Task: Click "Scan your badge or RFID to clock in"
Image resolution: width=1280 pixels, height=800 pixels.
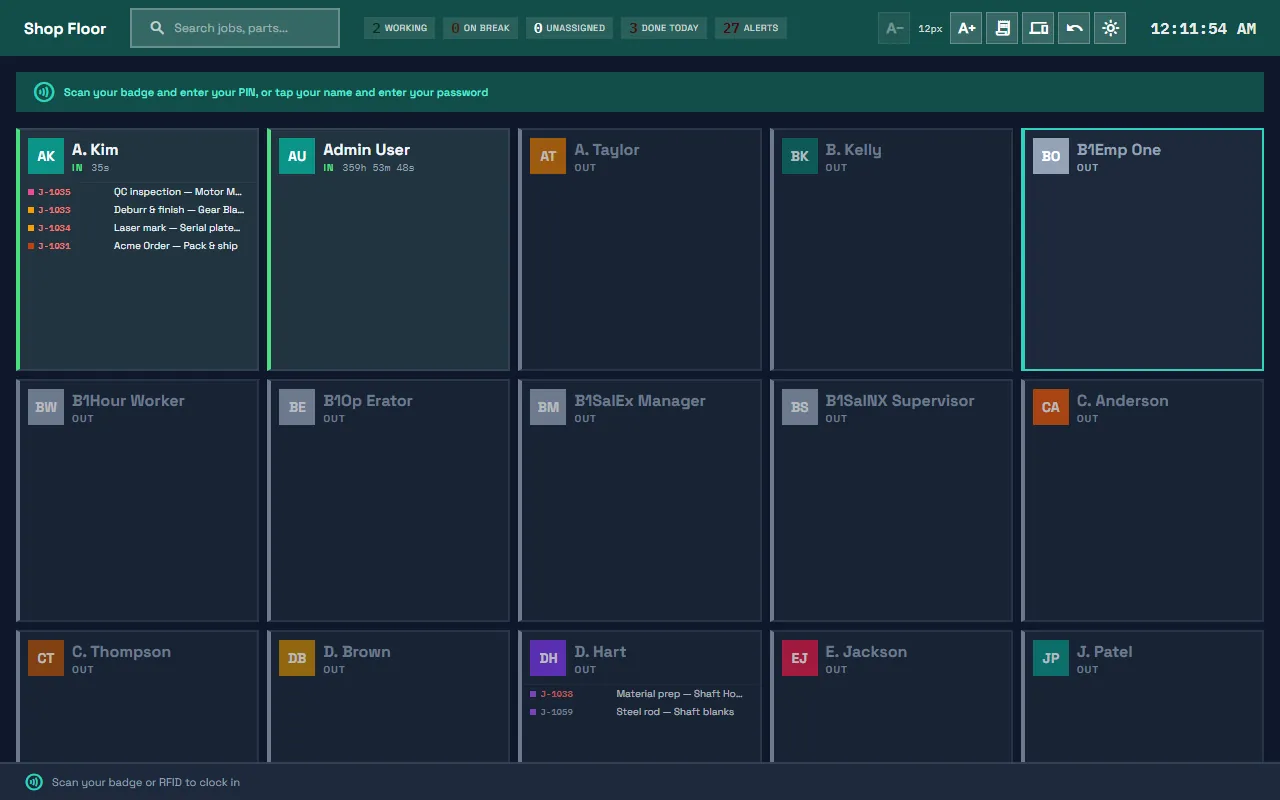Action: tap(146, 782)
